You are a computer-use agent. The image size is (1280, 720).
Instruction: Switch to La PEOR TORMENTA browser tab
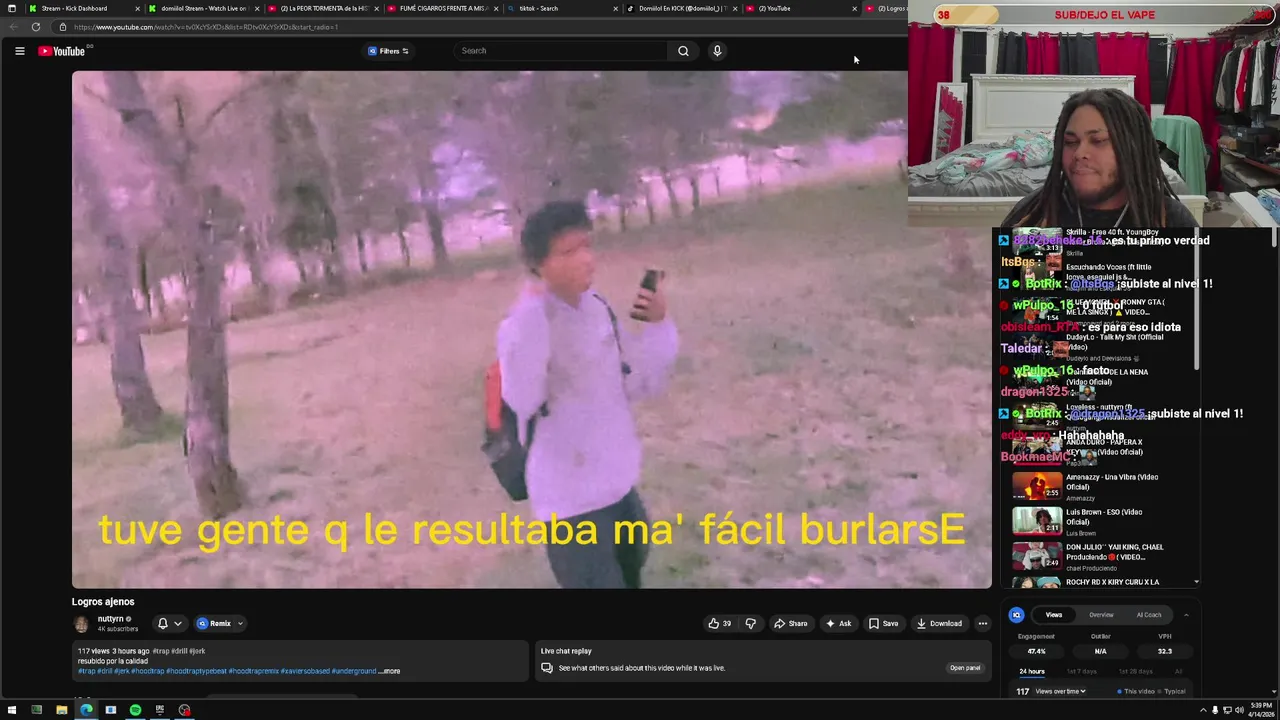click(324, 8)
